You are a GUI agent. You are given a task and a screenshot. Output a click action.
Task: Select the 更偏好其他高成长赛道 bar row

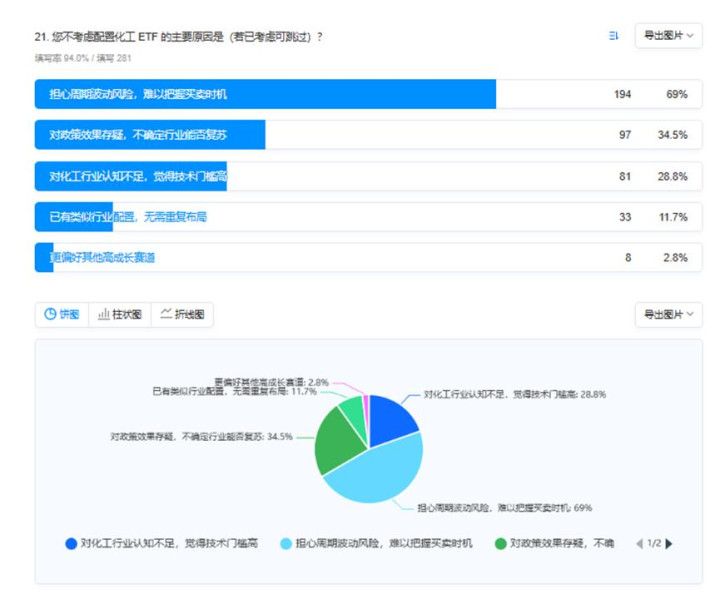(x=368, y=258)
